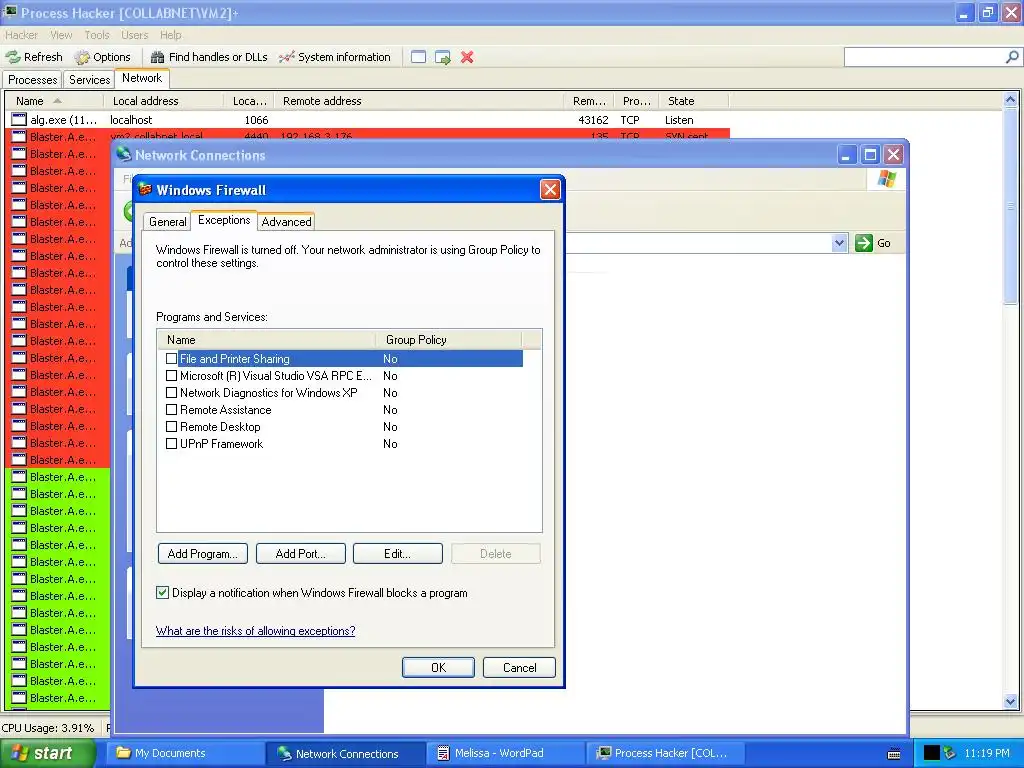Select the Exceptions tab in Windows Firewall
Screen dimensions: 1024x768
224,221
